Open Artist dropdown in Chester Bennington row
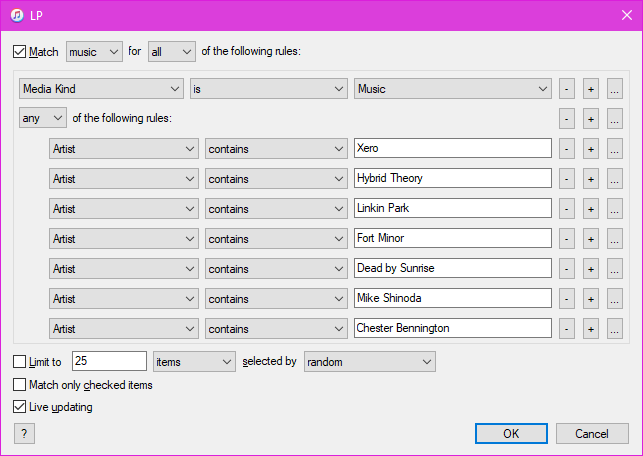The height and width of the screenshot is (456, 643). pos(124,328)
